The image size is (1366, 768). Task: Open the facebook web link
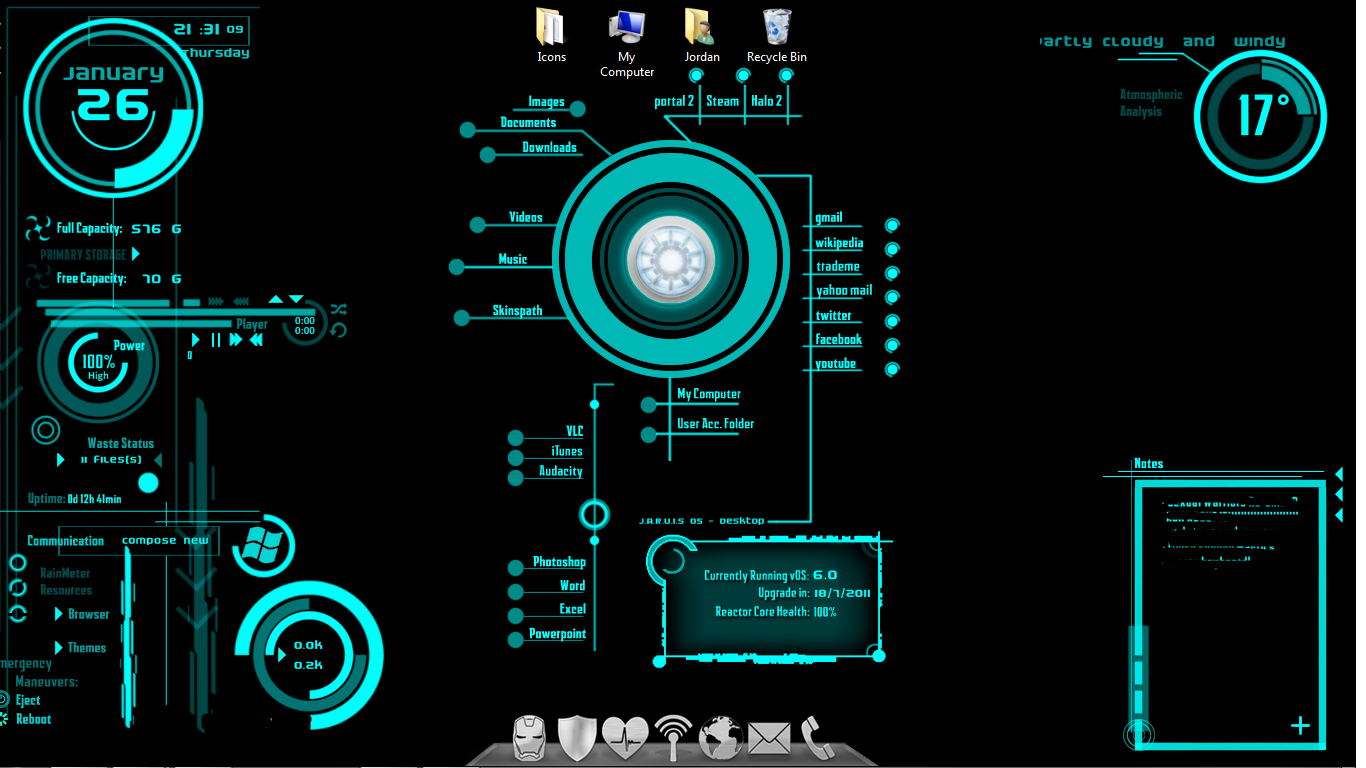pos(839,340)
